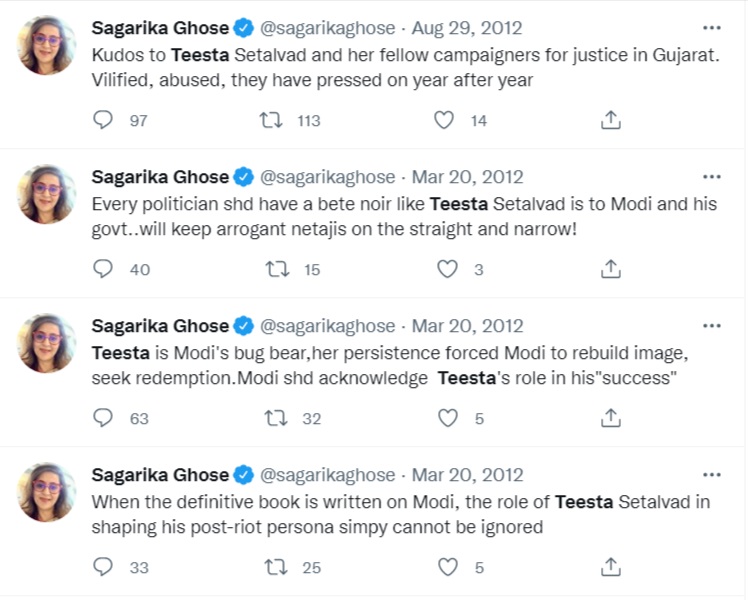The width and height of the screenshot is (748, 600).
Task: Click the avatar on the bug bear tweet
Action: tap(47, 342)
